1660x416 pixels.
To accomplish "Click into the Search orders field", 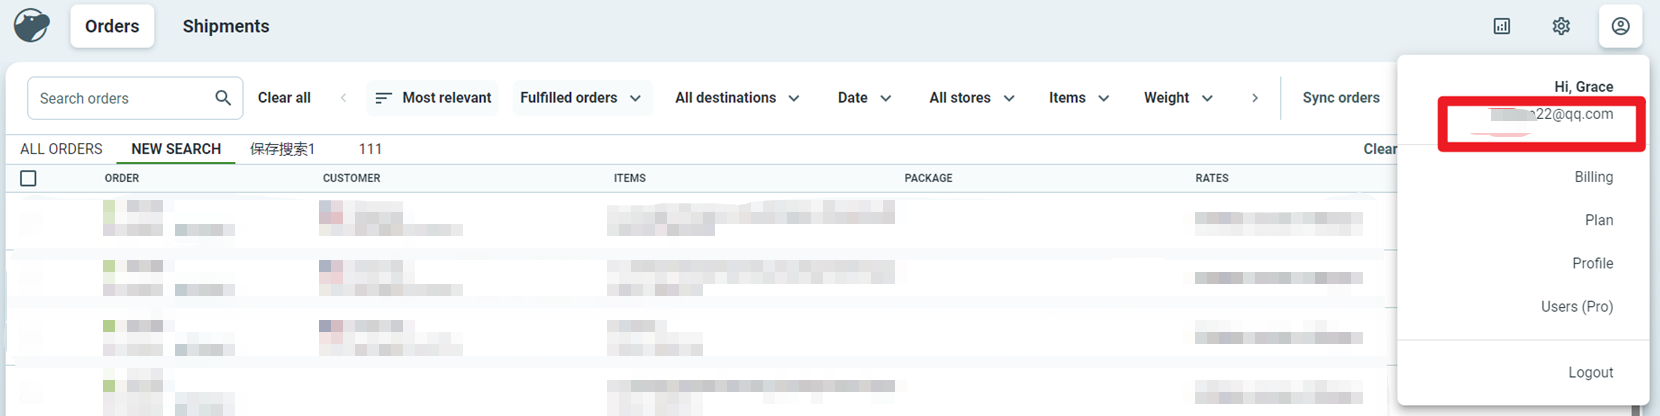I will click(120, 98).
